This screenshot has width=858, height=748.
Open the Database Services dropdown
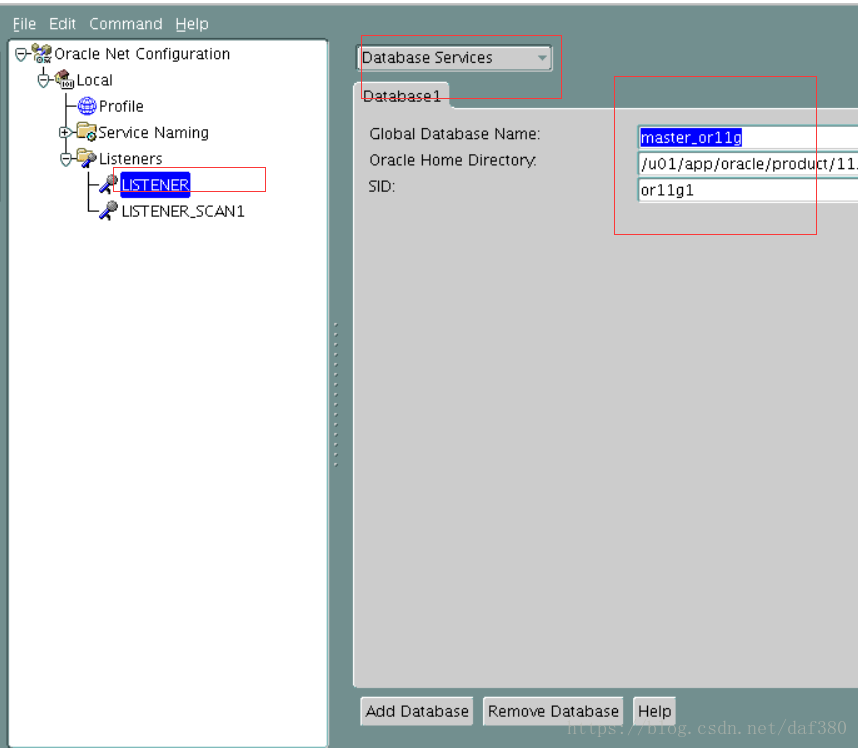pyautogui.click(x=454, y=57)
